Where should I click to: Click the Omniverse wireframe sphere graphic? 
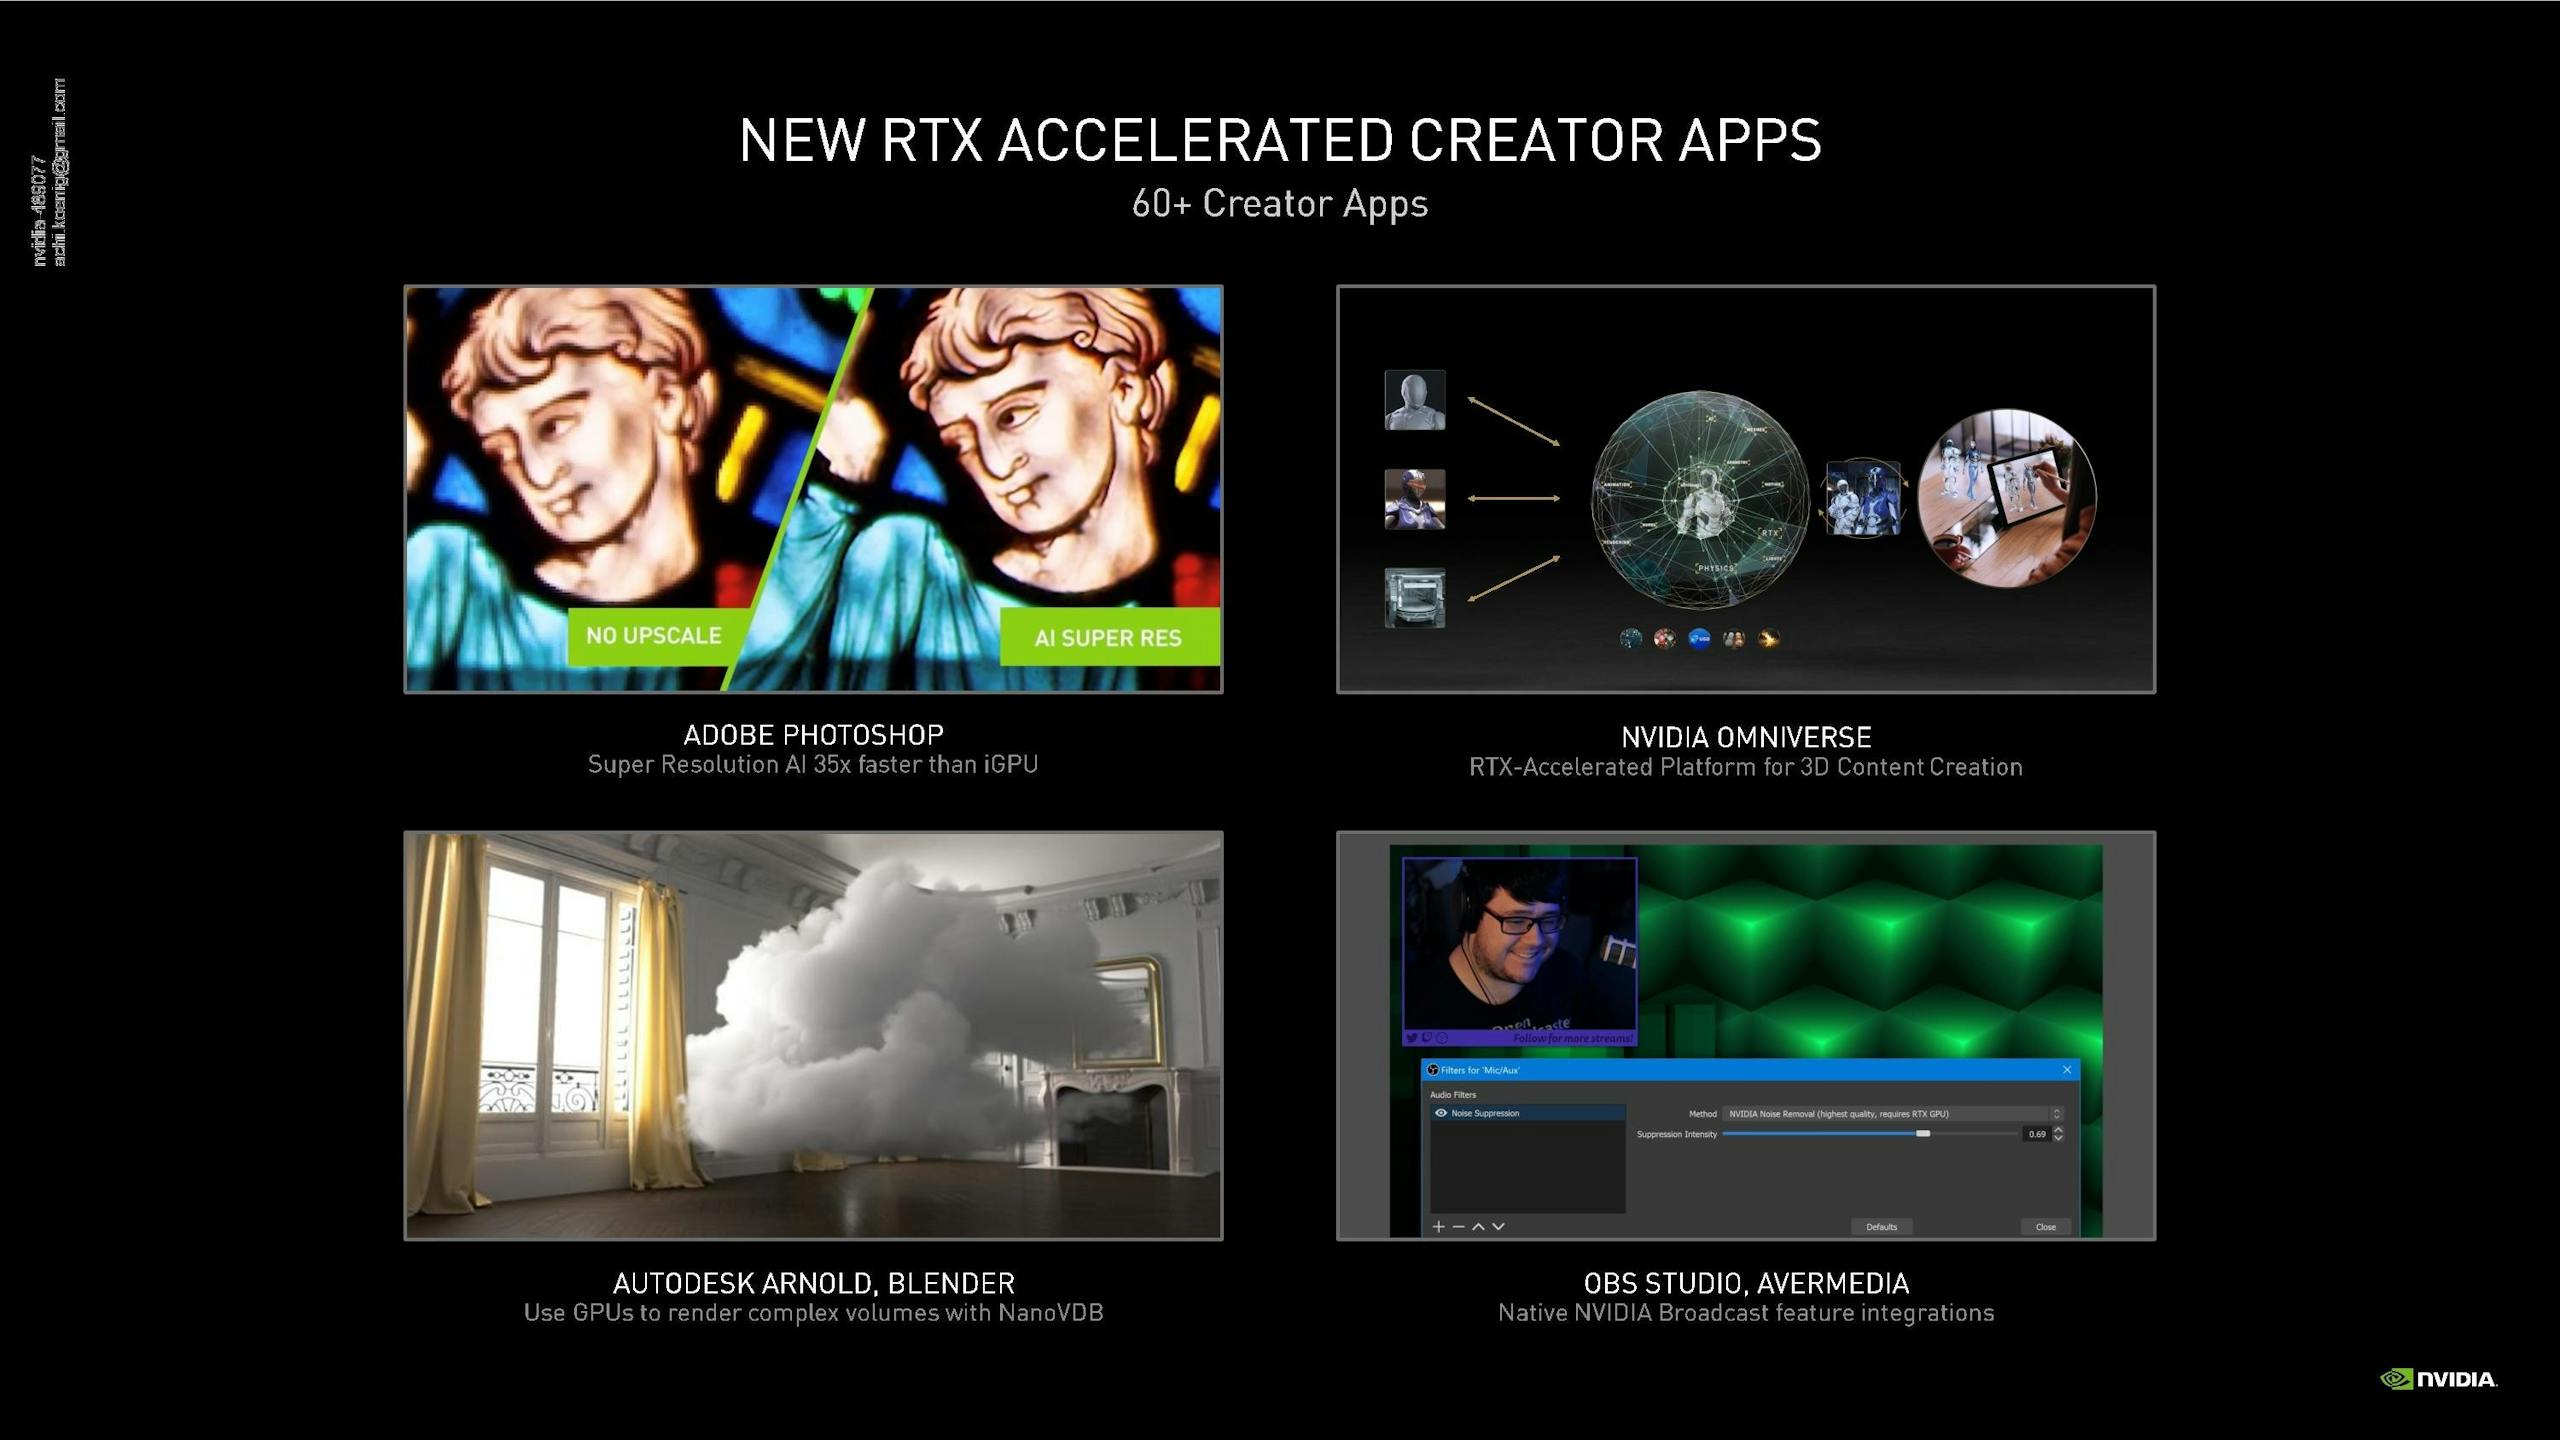(1700, 500)
